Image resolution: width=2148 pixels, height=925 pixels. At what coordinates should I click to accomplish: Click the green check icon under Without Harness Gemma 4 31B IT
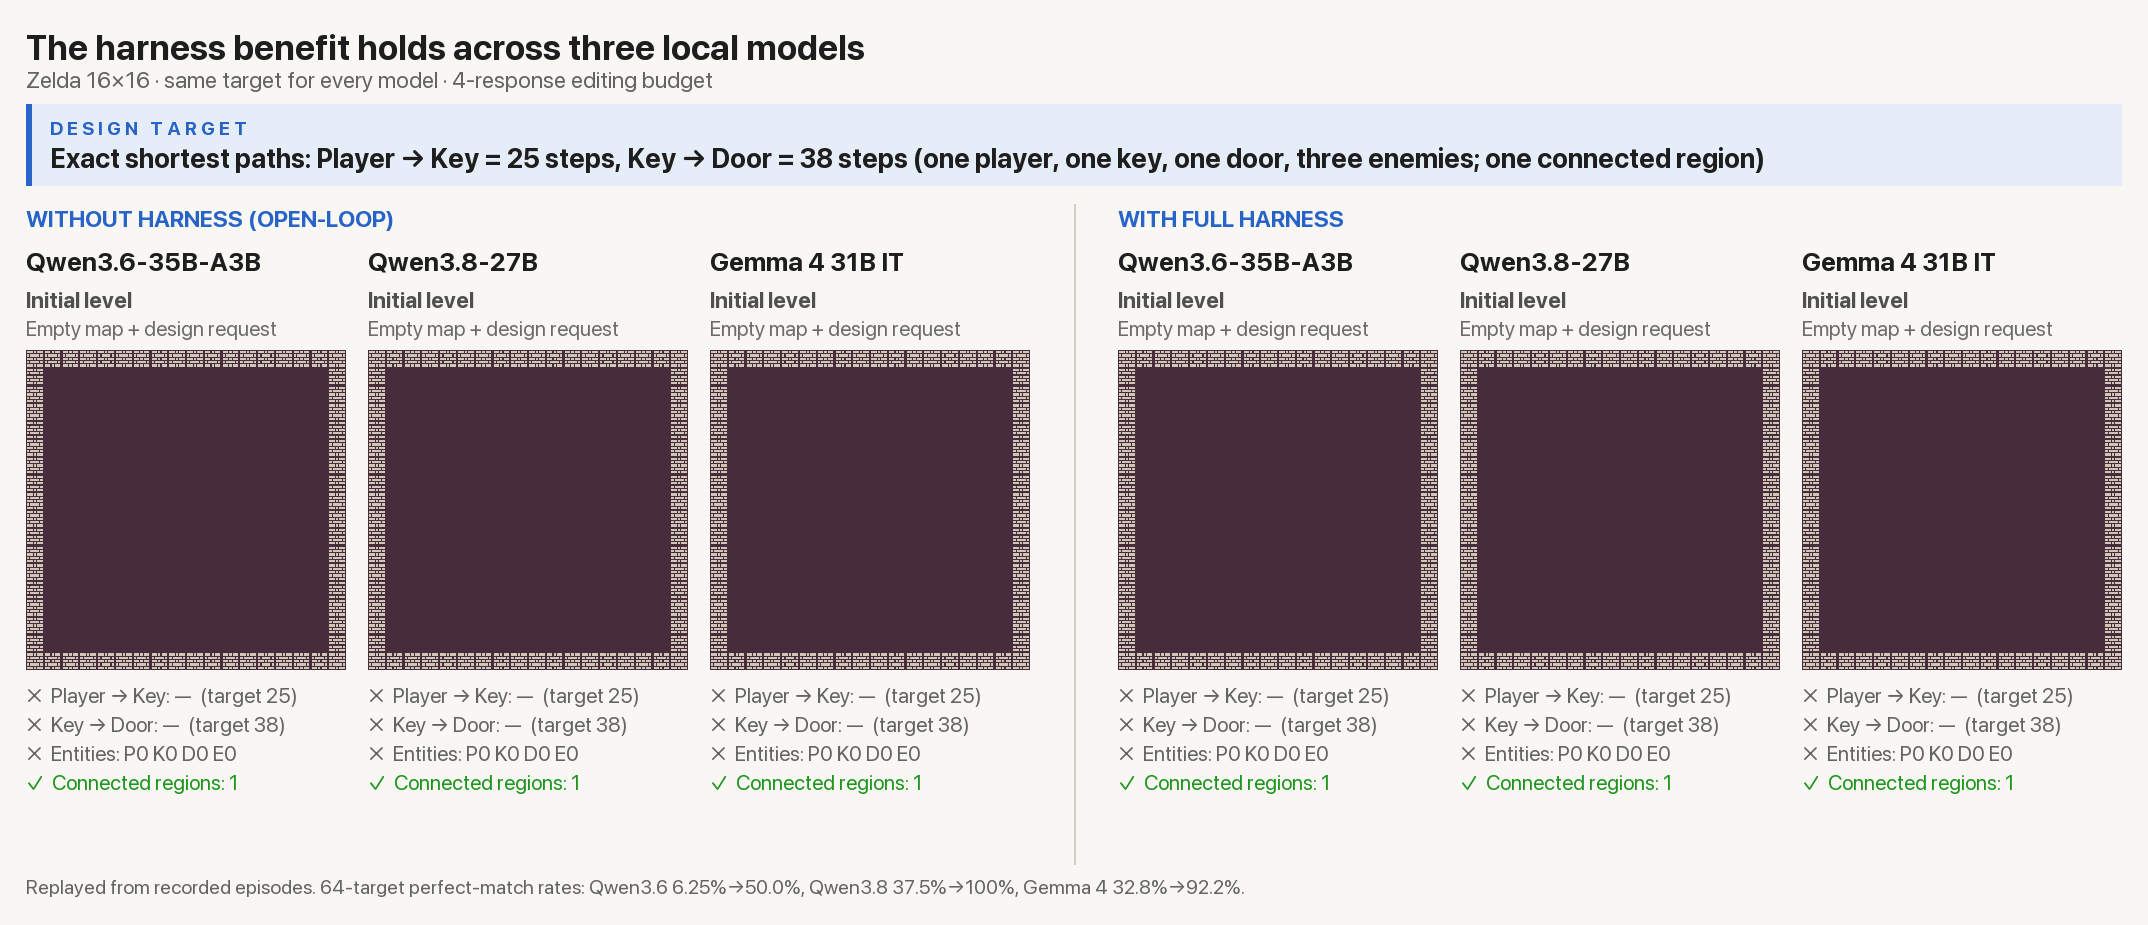coord(719,784)
